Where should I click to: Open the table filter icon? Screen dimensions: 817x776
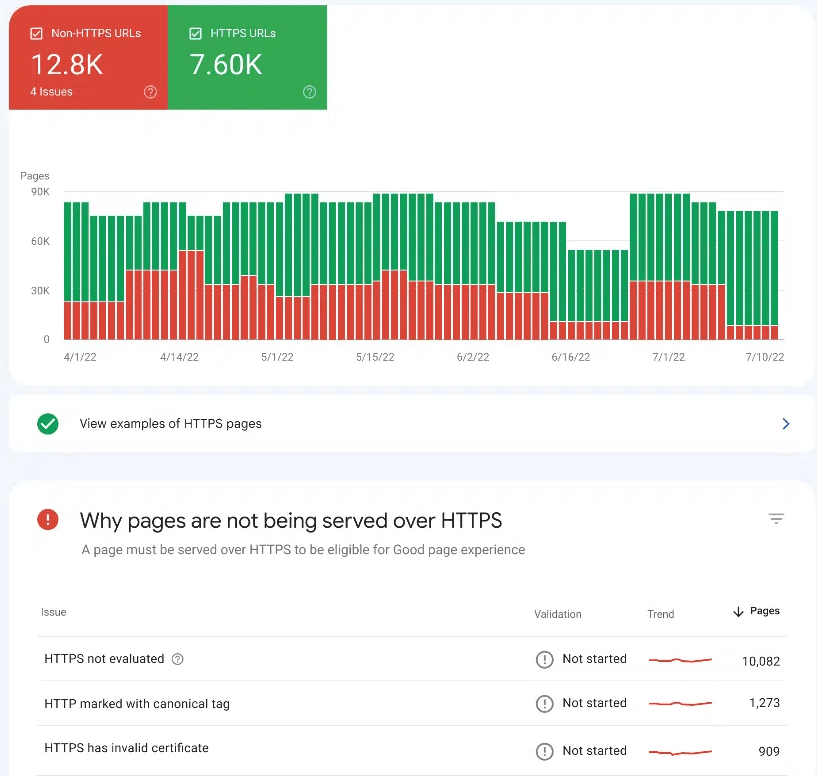coord(776,519)
